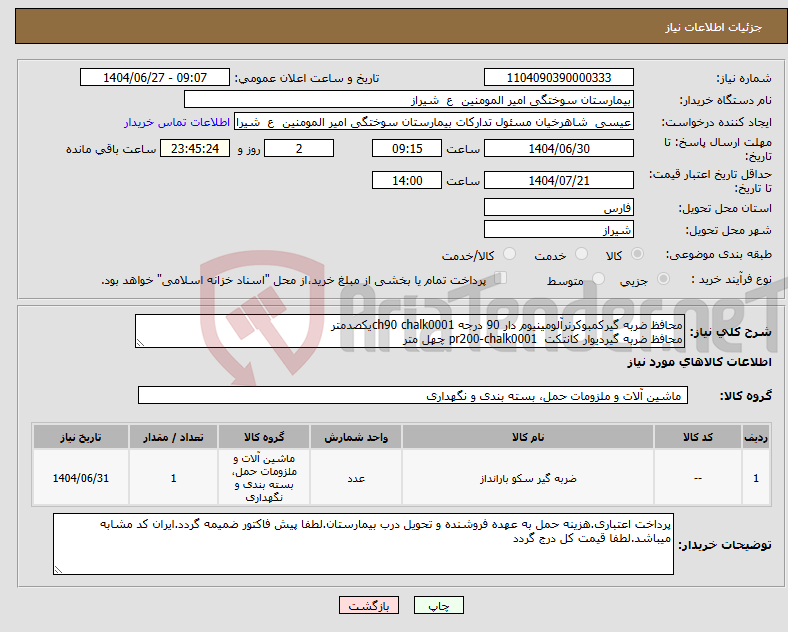Click the deadline time field 09:15

pyautogui.click(x=407, y=149)
